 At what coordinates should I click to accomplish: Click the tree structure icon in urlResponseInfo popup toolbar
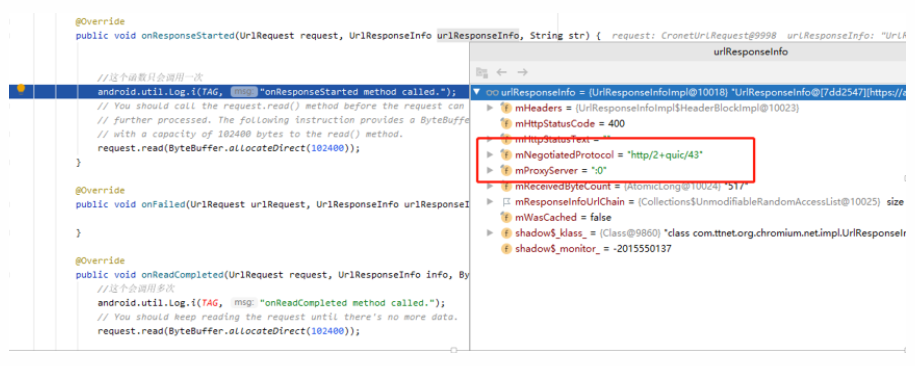click(481, 72)
